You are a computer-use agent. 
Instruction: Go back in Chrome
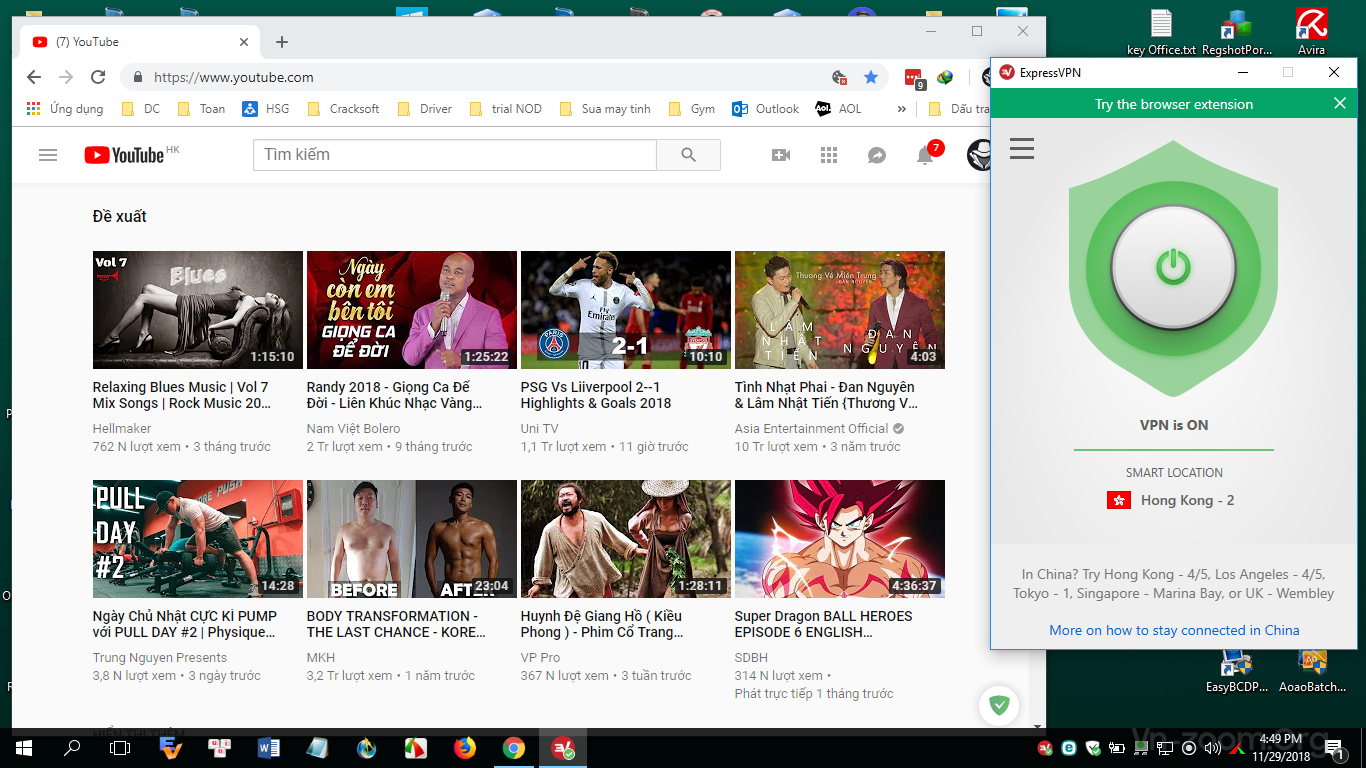point(33,77)
